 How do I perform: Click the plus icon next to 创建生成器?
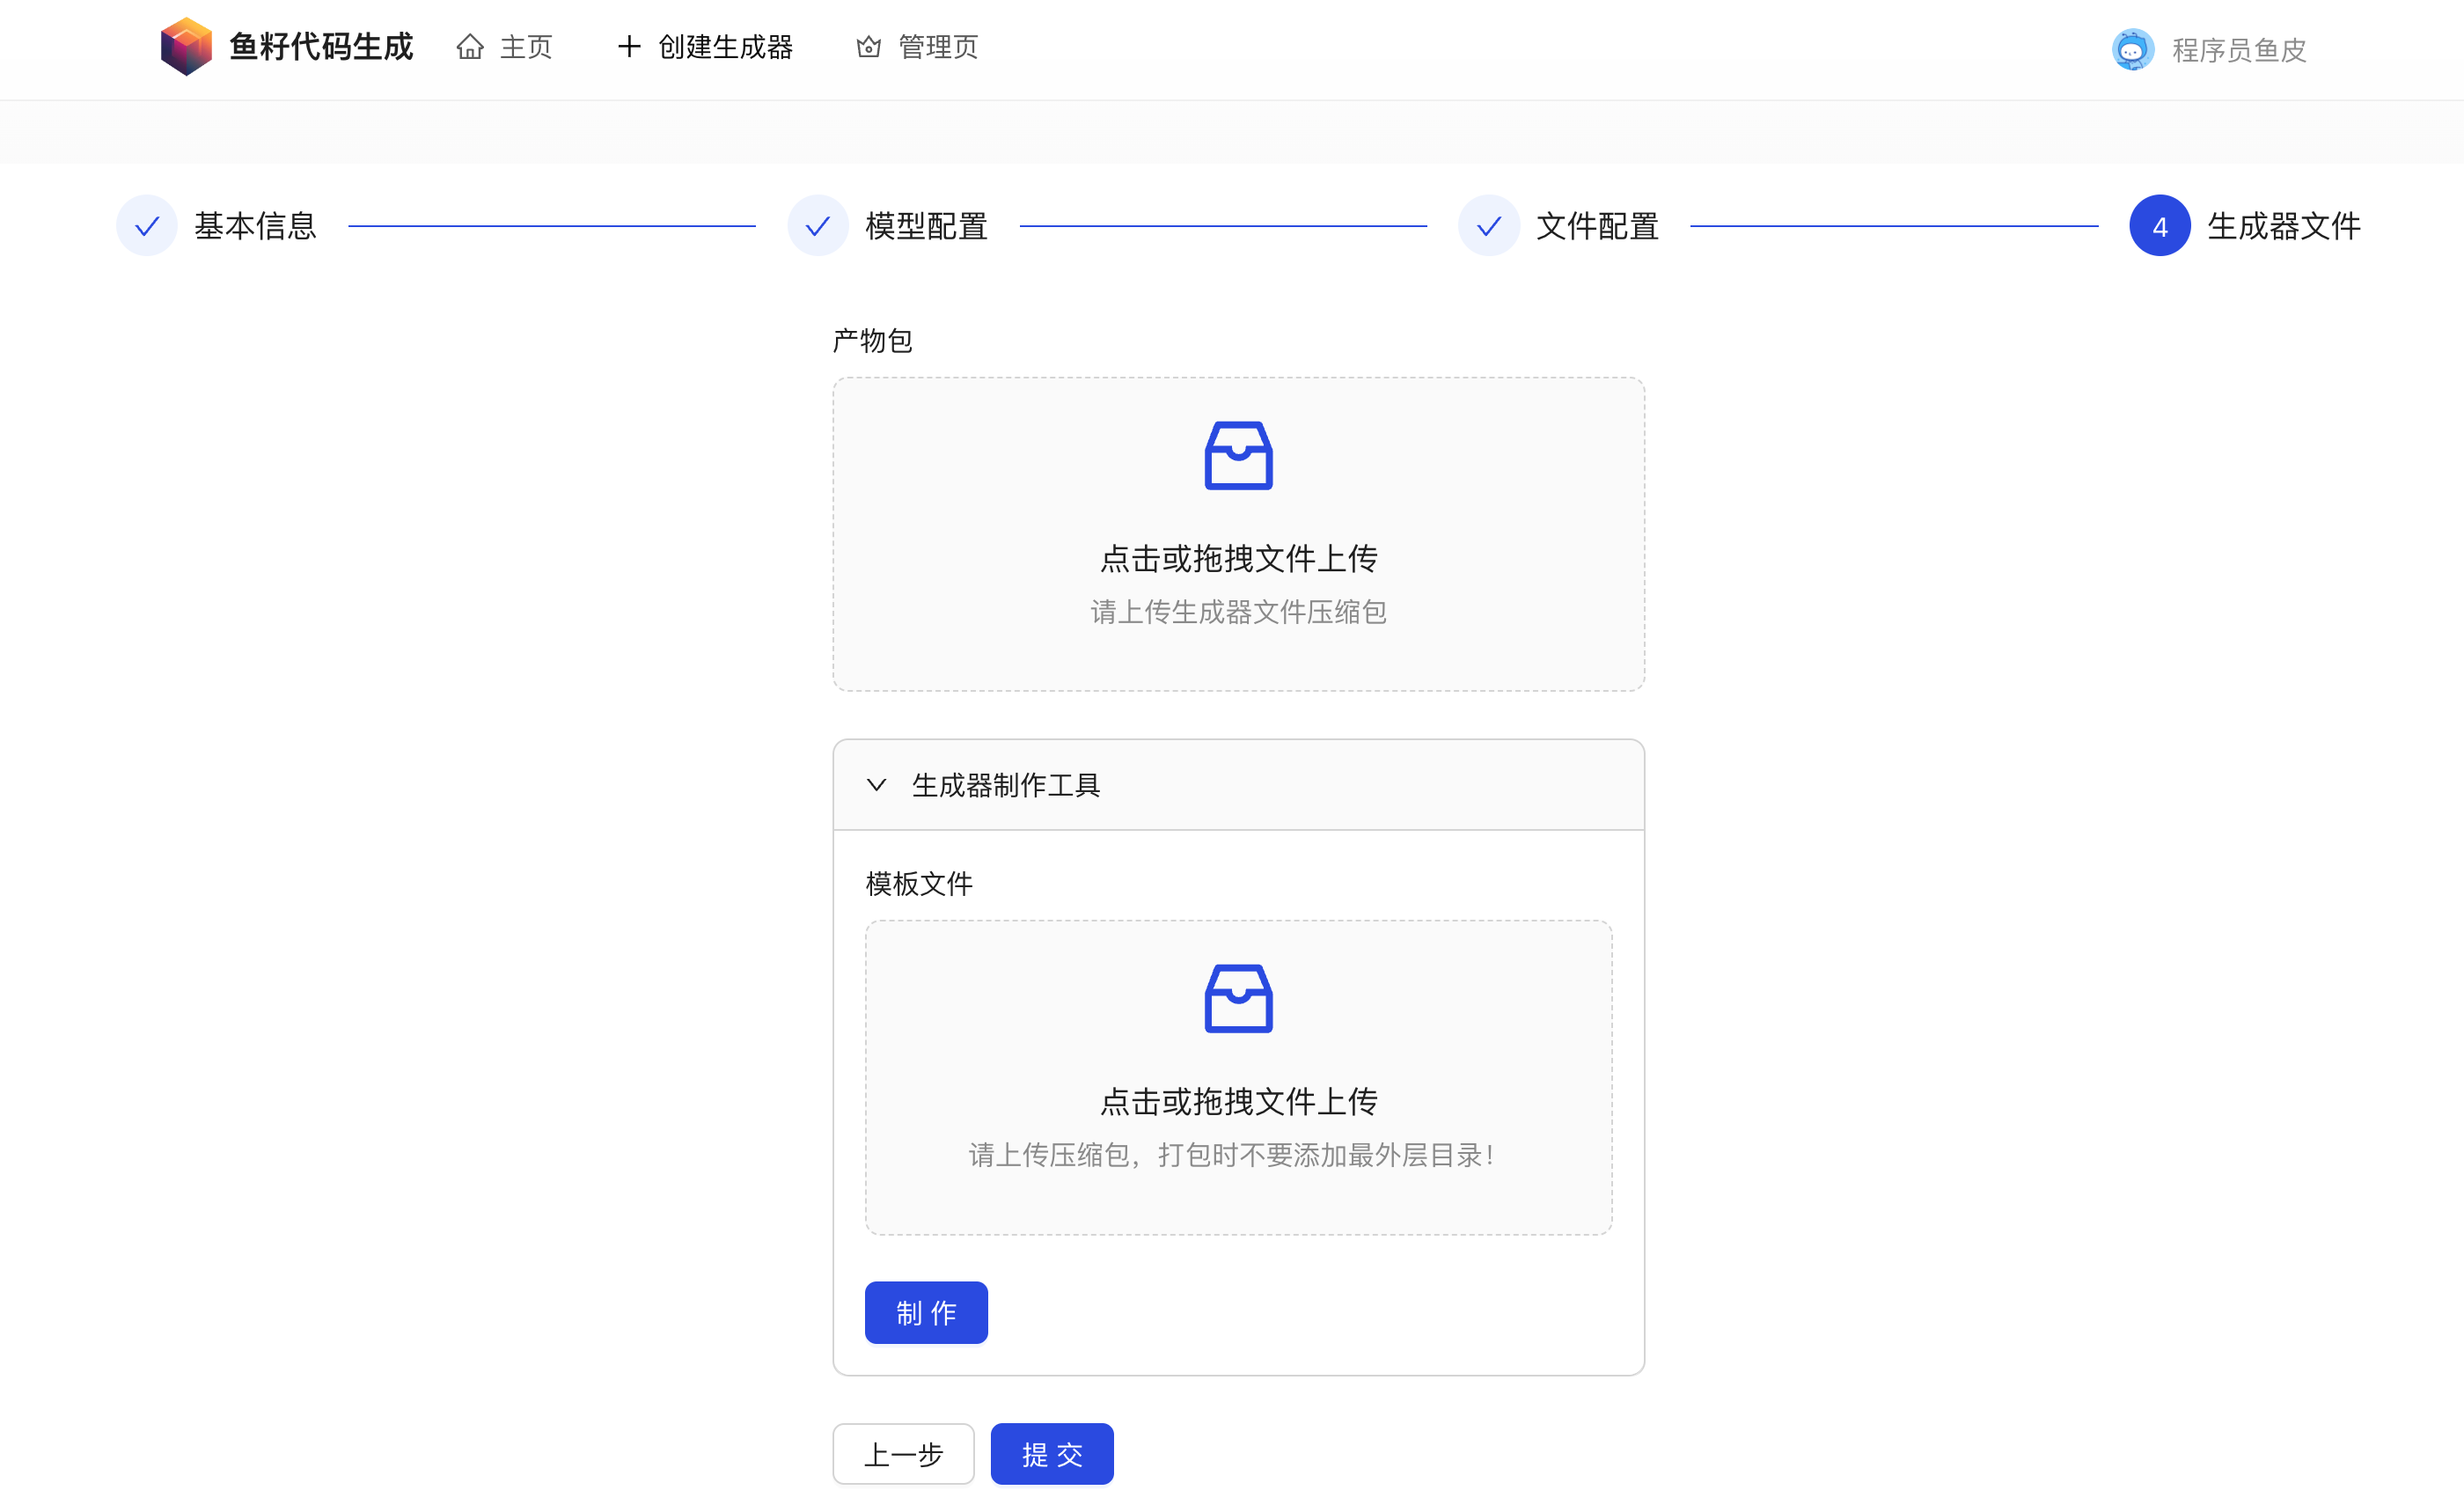click(628, 46)
